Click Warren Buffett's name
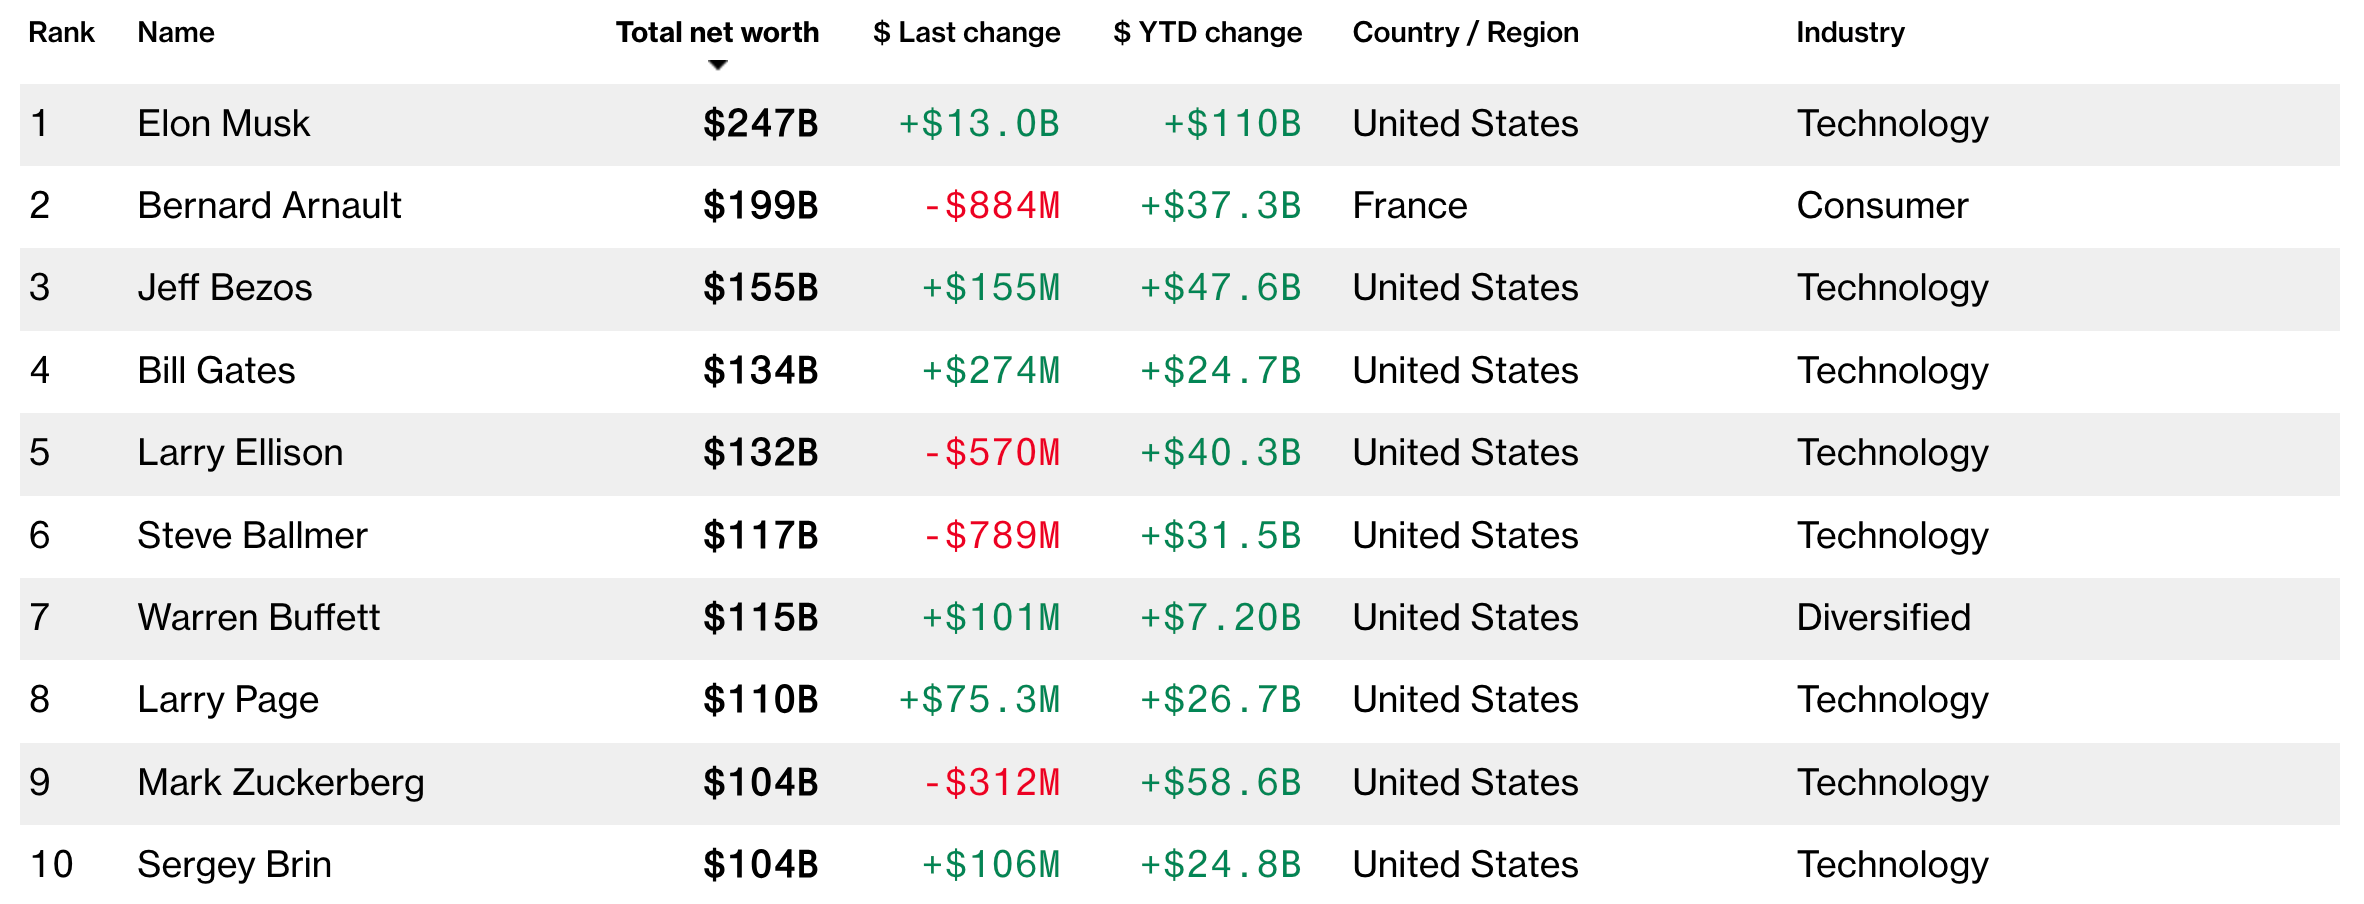2364x904 pixels. point(259,617)
